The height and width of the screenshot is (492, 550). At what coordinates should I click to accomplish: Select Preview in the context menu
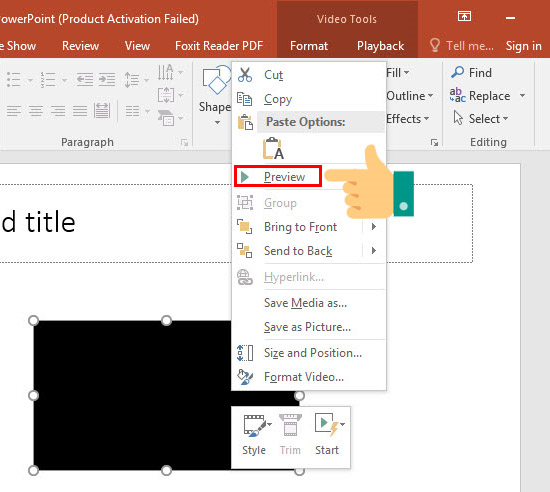click(x=278, y=176)
